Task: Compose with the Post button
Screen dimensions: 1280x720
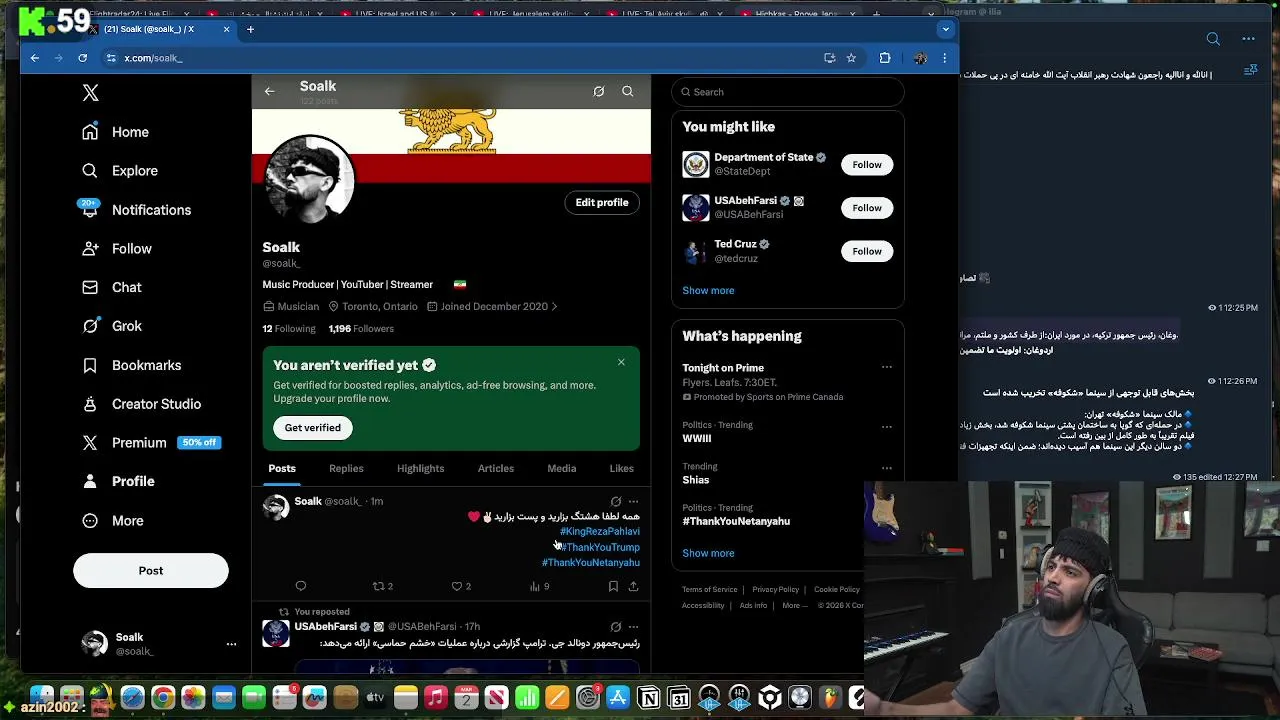Action: pyautogui.click(x=151, y=570)
